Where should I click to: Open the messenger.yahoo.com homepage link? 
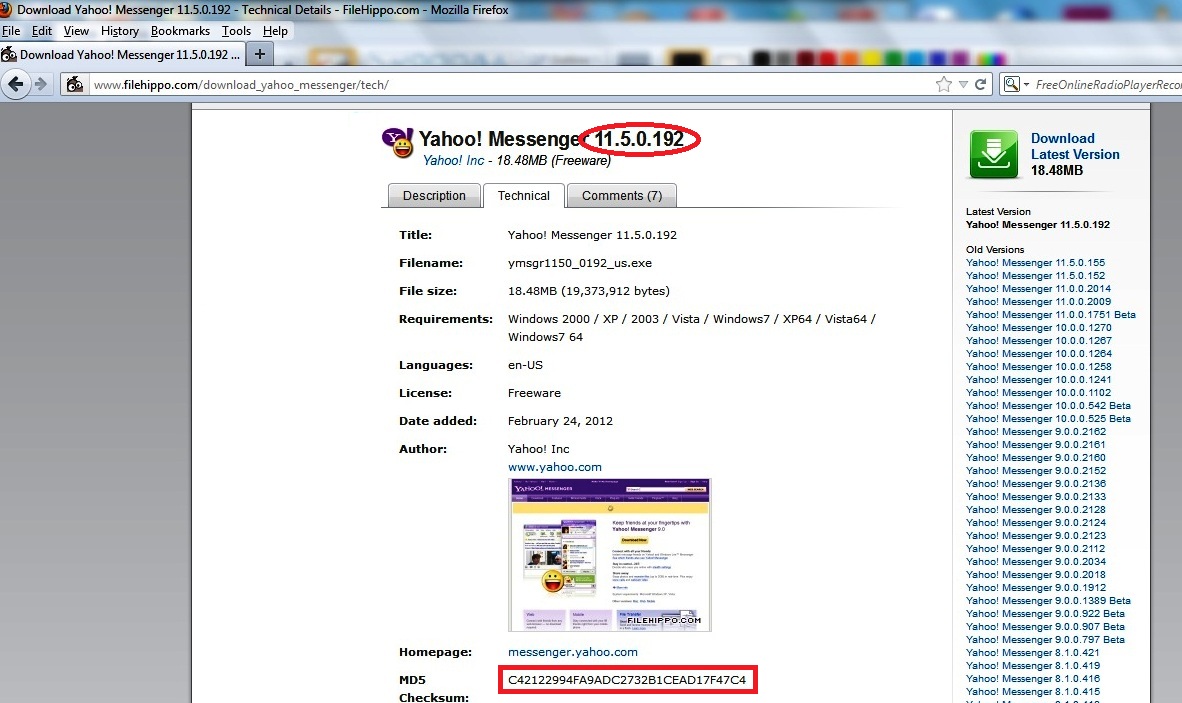tap(573, 652)
